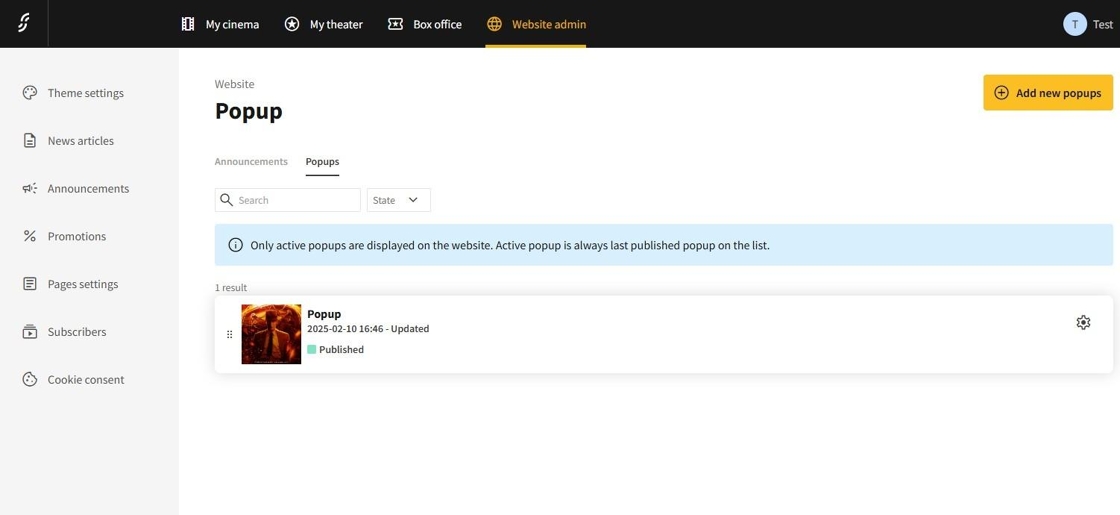Click the Theme settings palette icon
The height and width of the screenshot is (515, 1120).
pos(30,93)
